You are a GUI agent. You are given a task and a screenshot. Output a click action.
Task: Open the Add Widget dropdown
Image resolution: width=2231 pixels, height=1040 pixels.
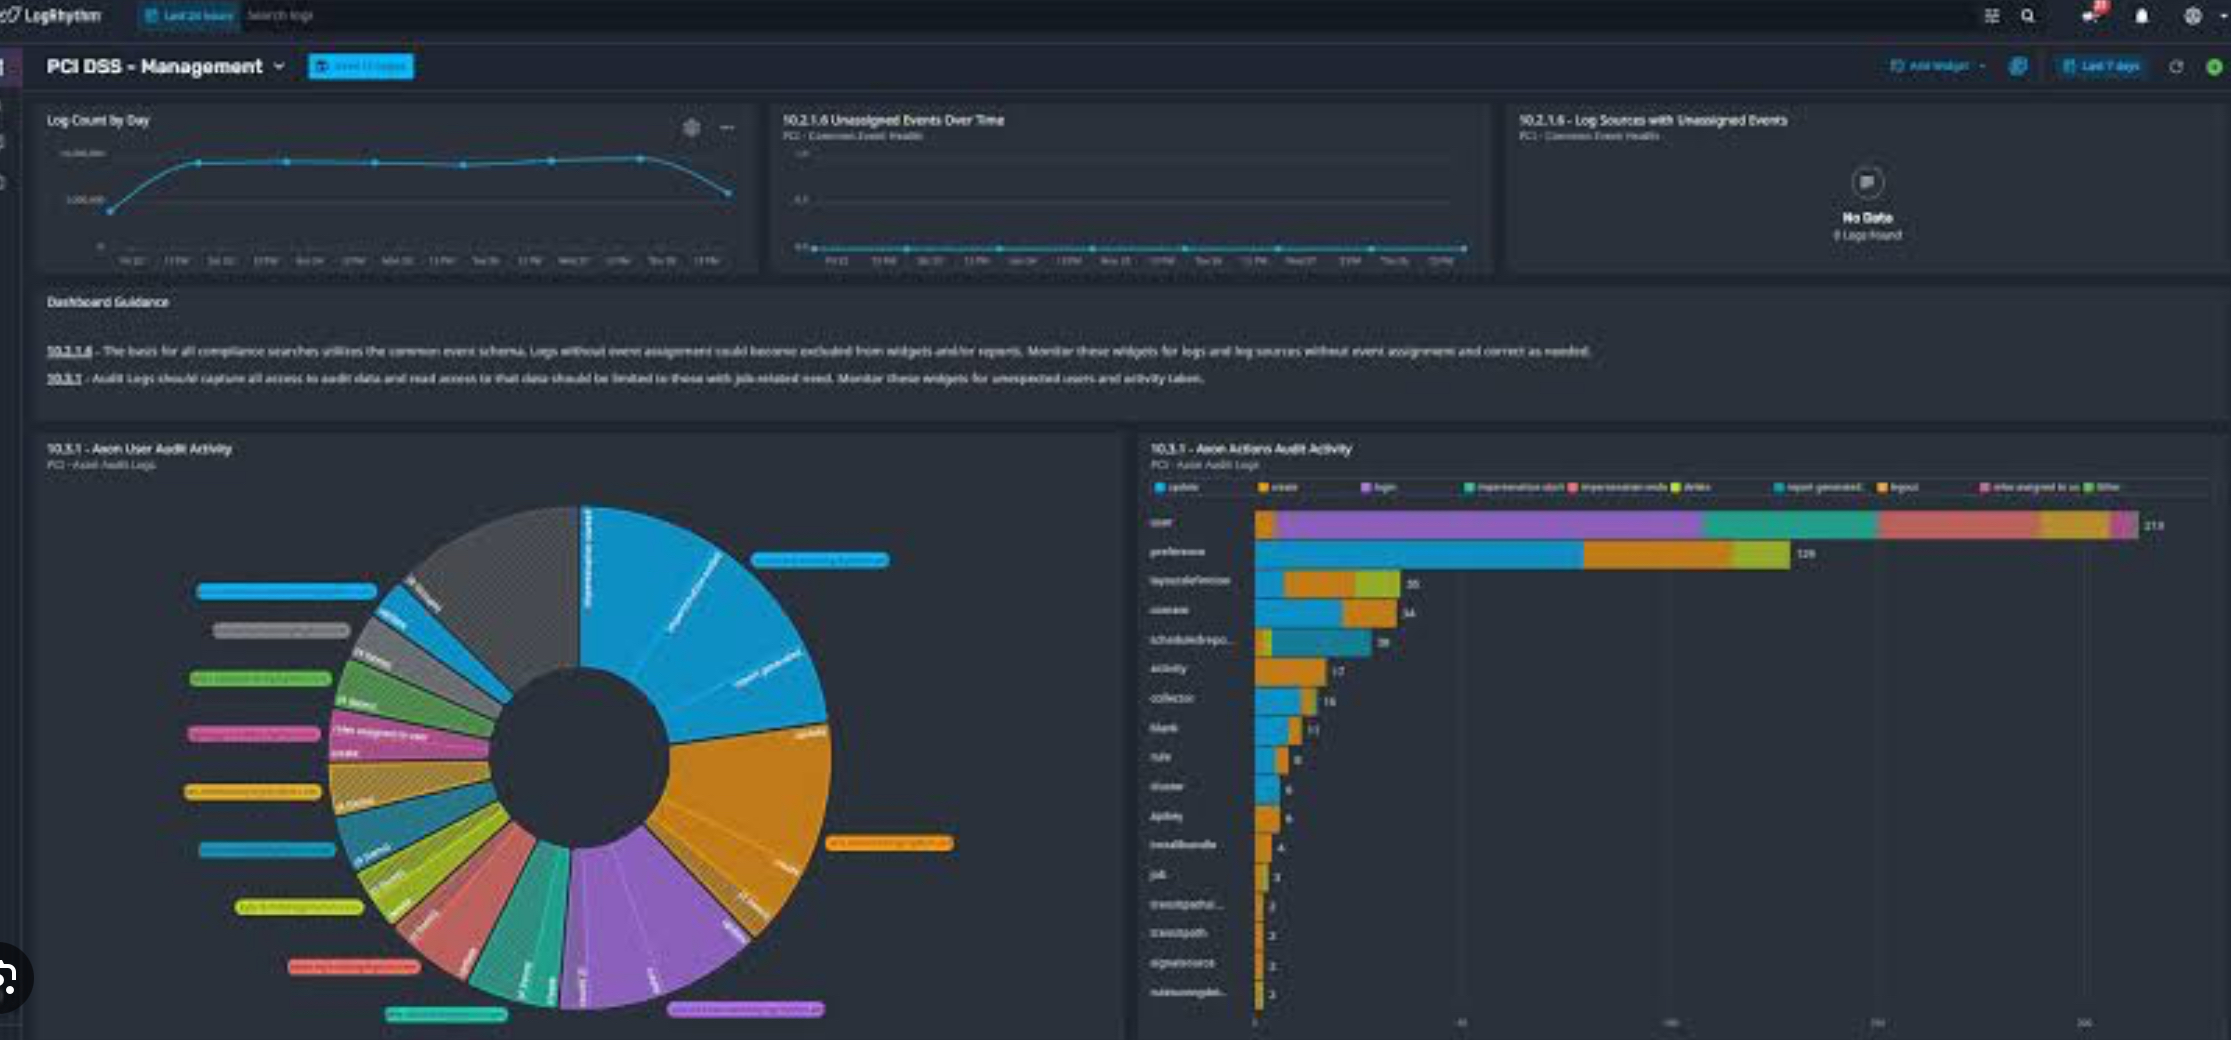[x=1937, y=67]
